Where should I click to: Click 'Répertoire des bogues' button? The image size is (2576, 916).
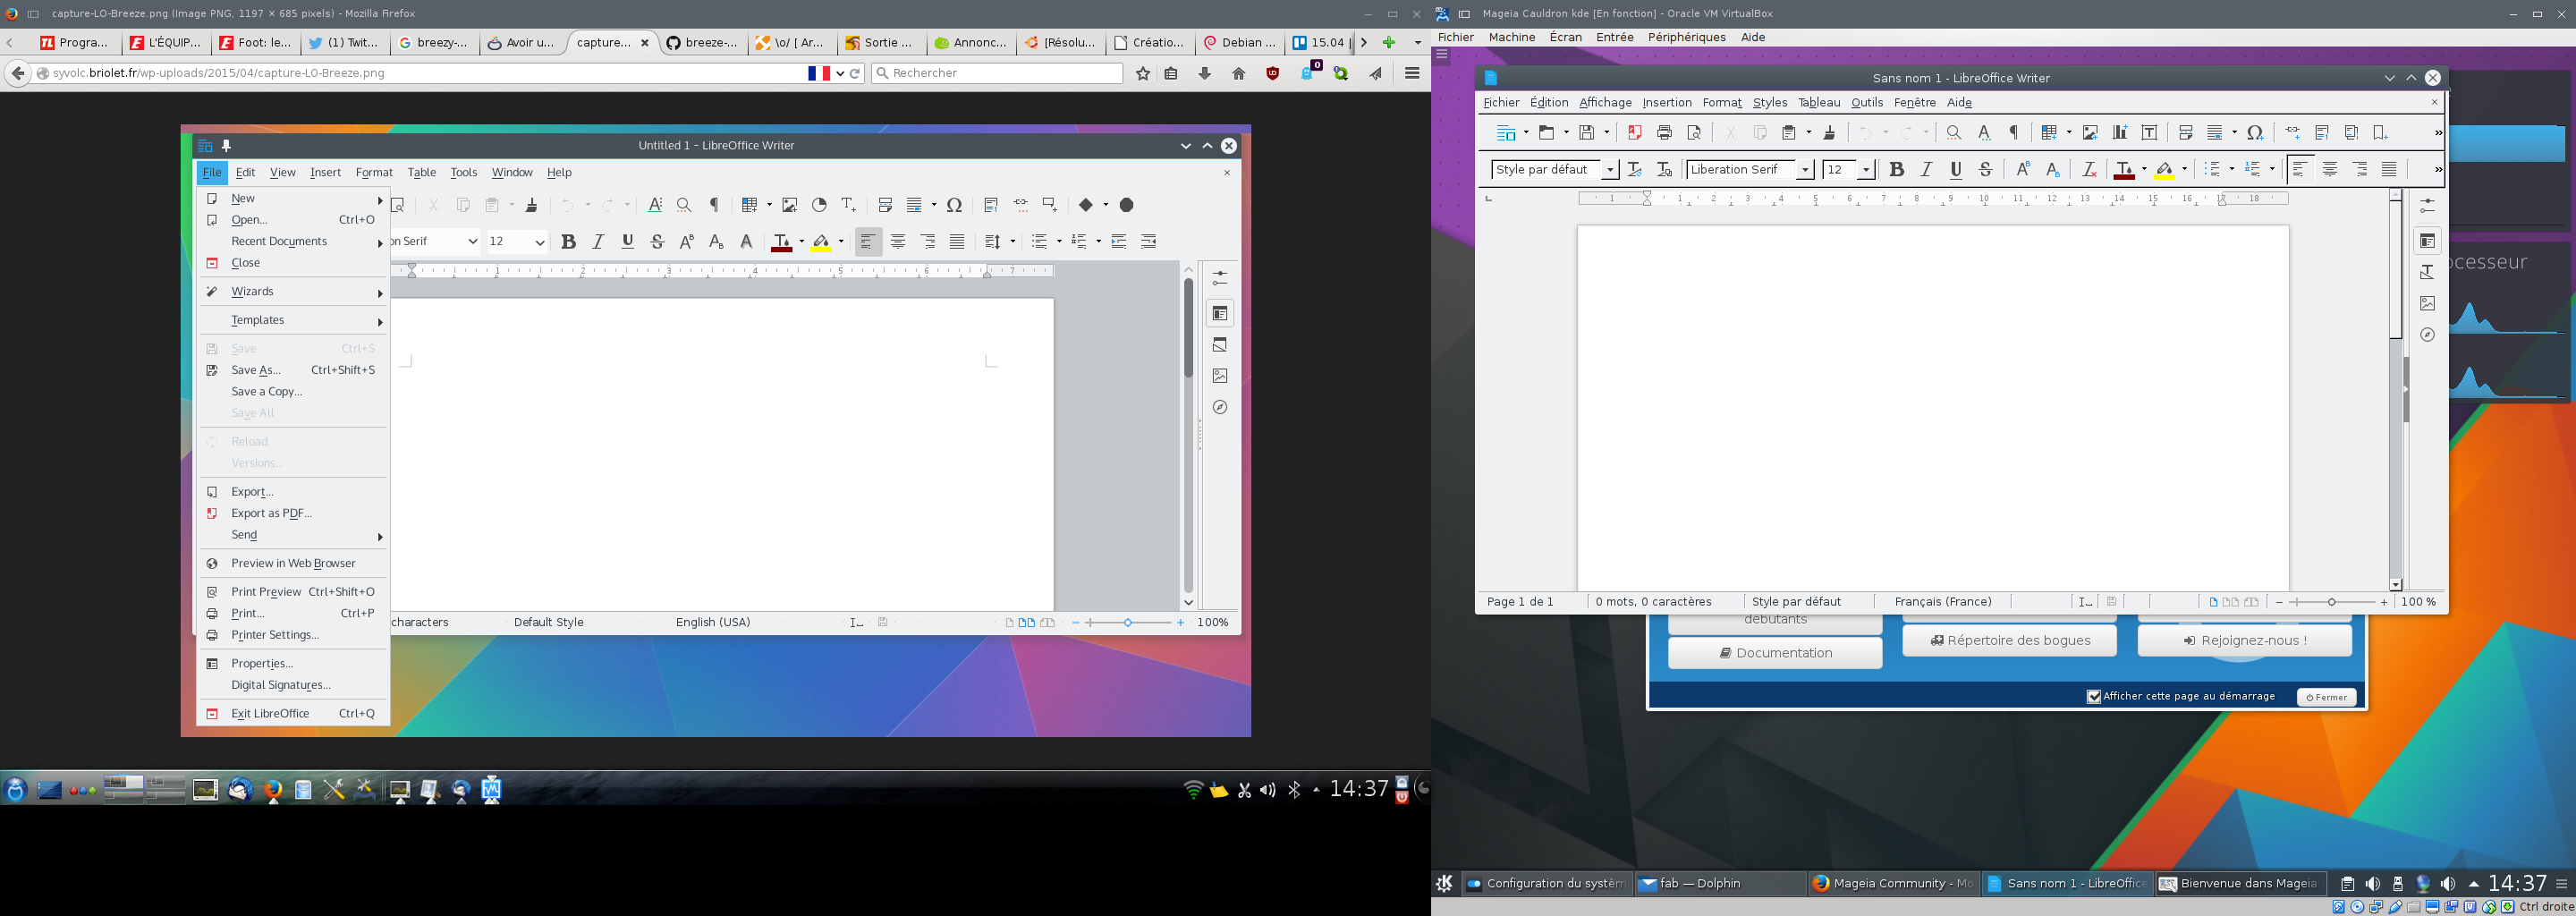click(x=2009, y=641)
